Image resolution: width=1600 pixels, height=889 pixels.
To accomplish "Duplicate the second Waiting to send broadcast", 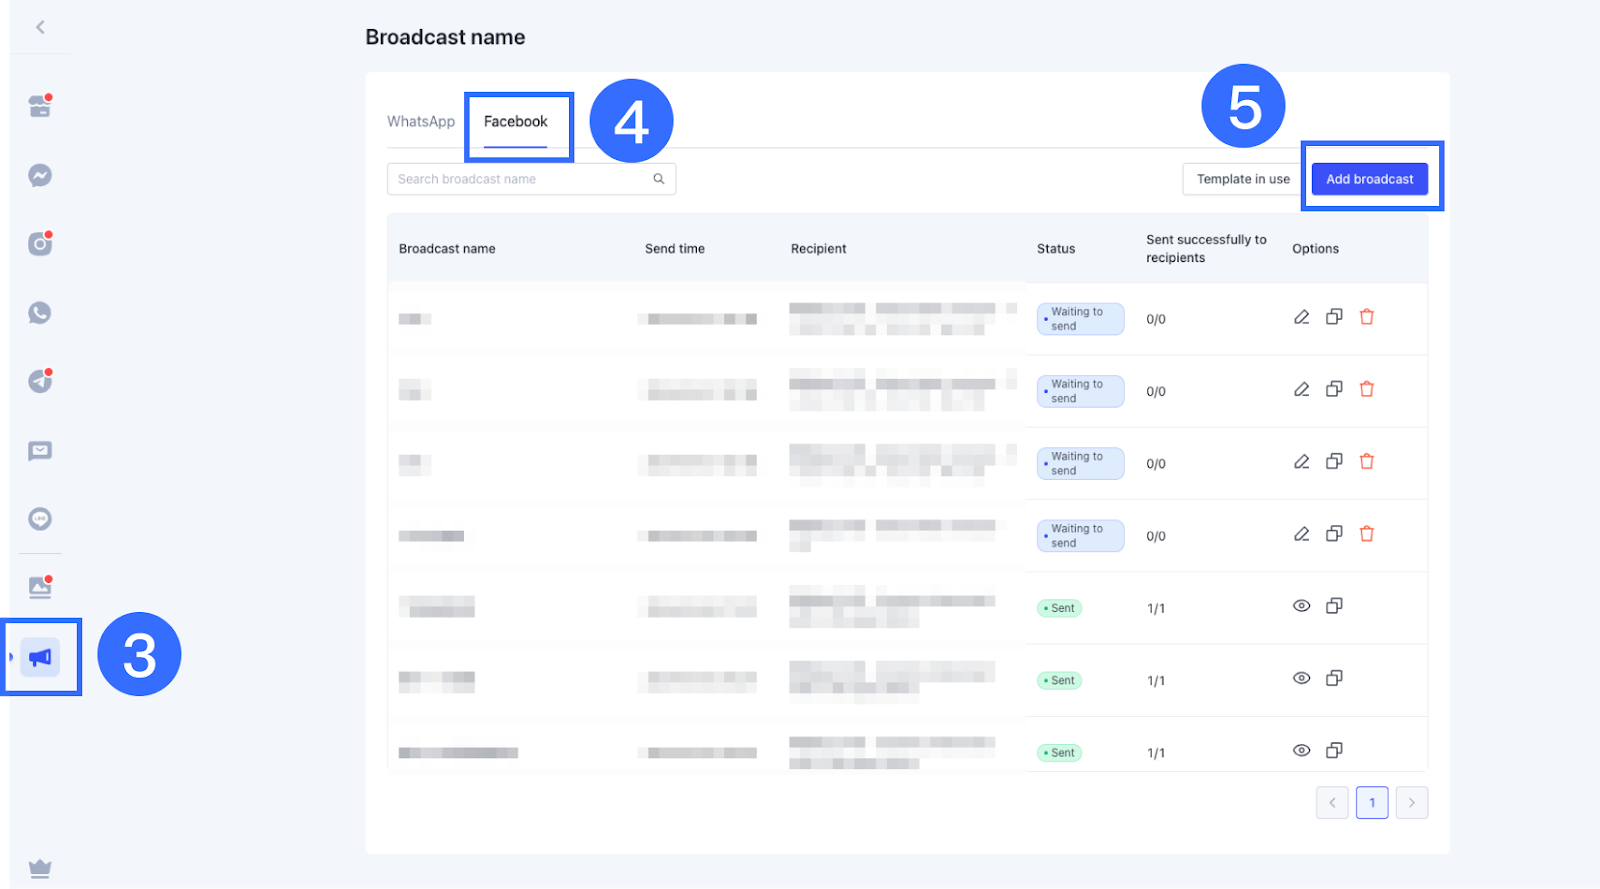I will tap(1334, 389).
